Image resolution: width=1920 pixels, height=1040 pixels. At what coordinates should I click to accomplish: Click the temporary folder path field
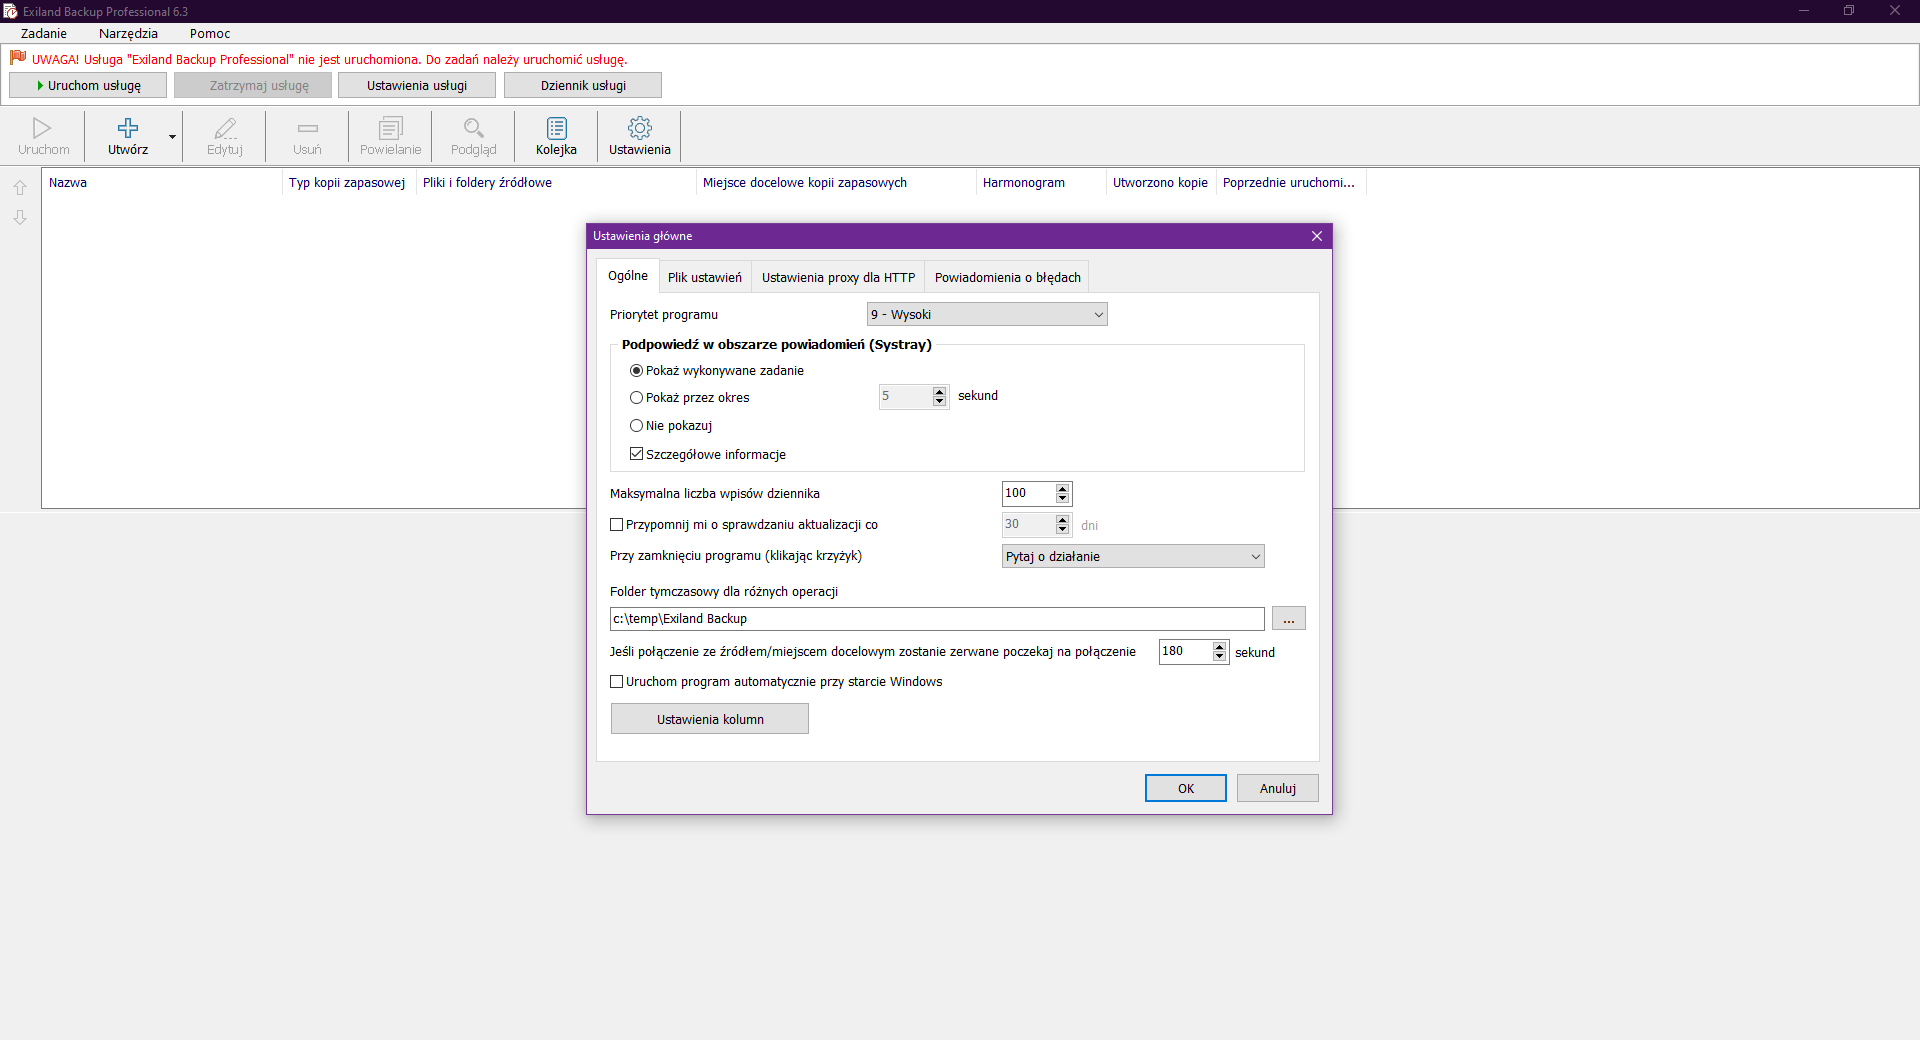pos(937,619)
